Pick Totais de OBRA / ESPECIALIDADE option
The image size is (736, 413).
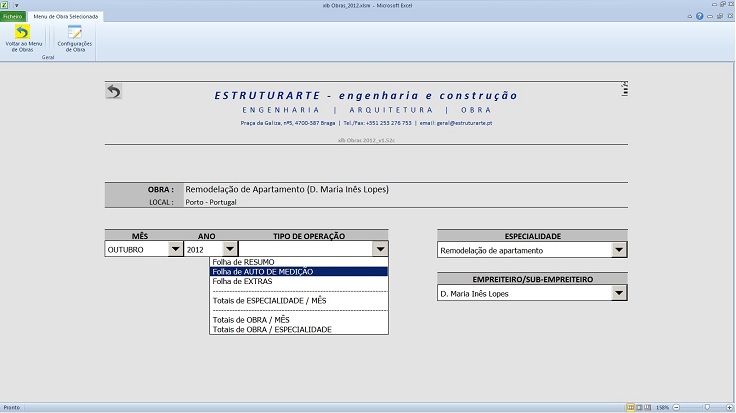[272, 329]
